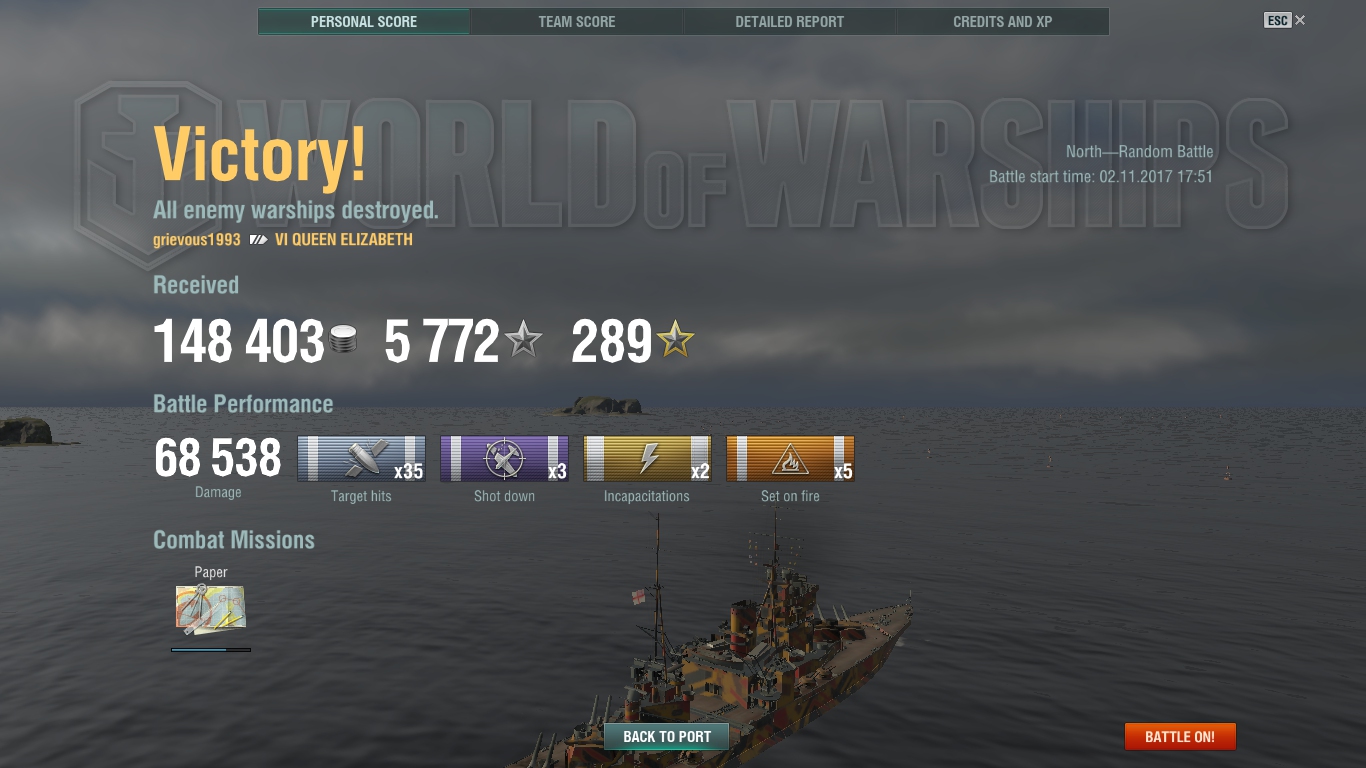Select the Personal Score tab

pyautogui.click(x=364, y=21)
